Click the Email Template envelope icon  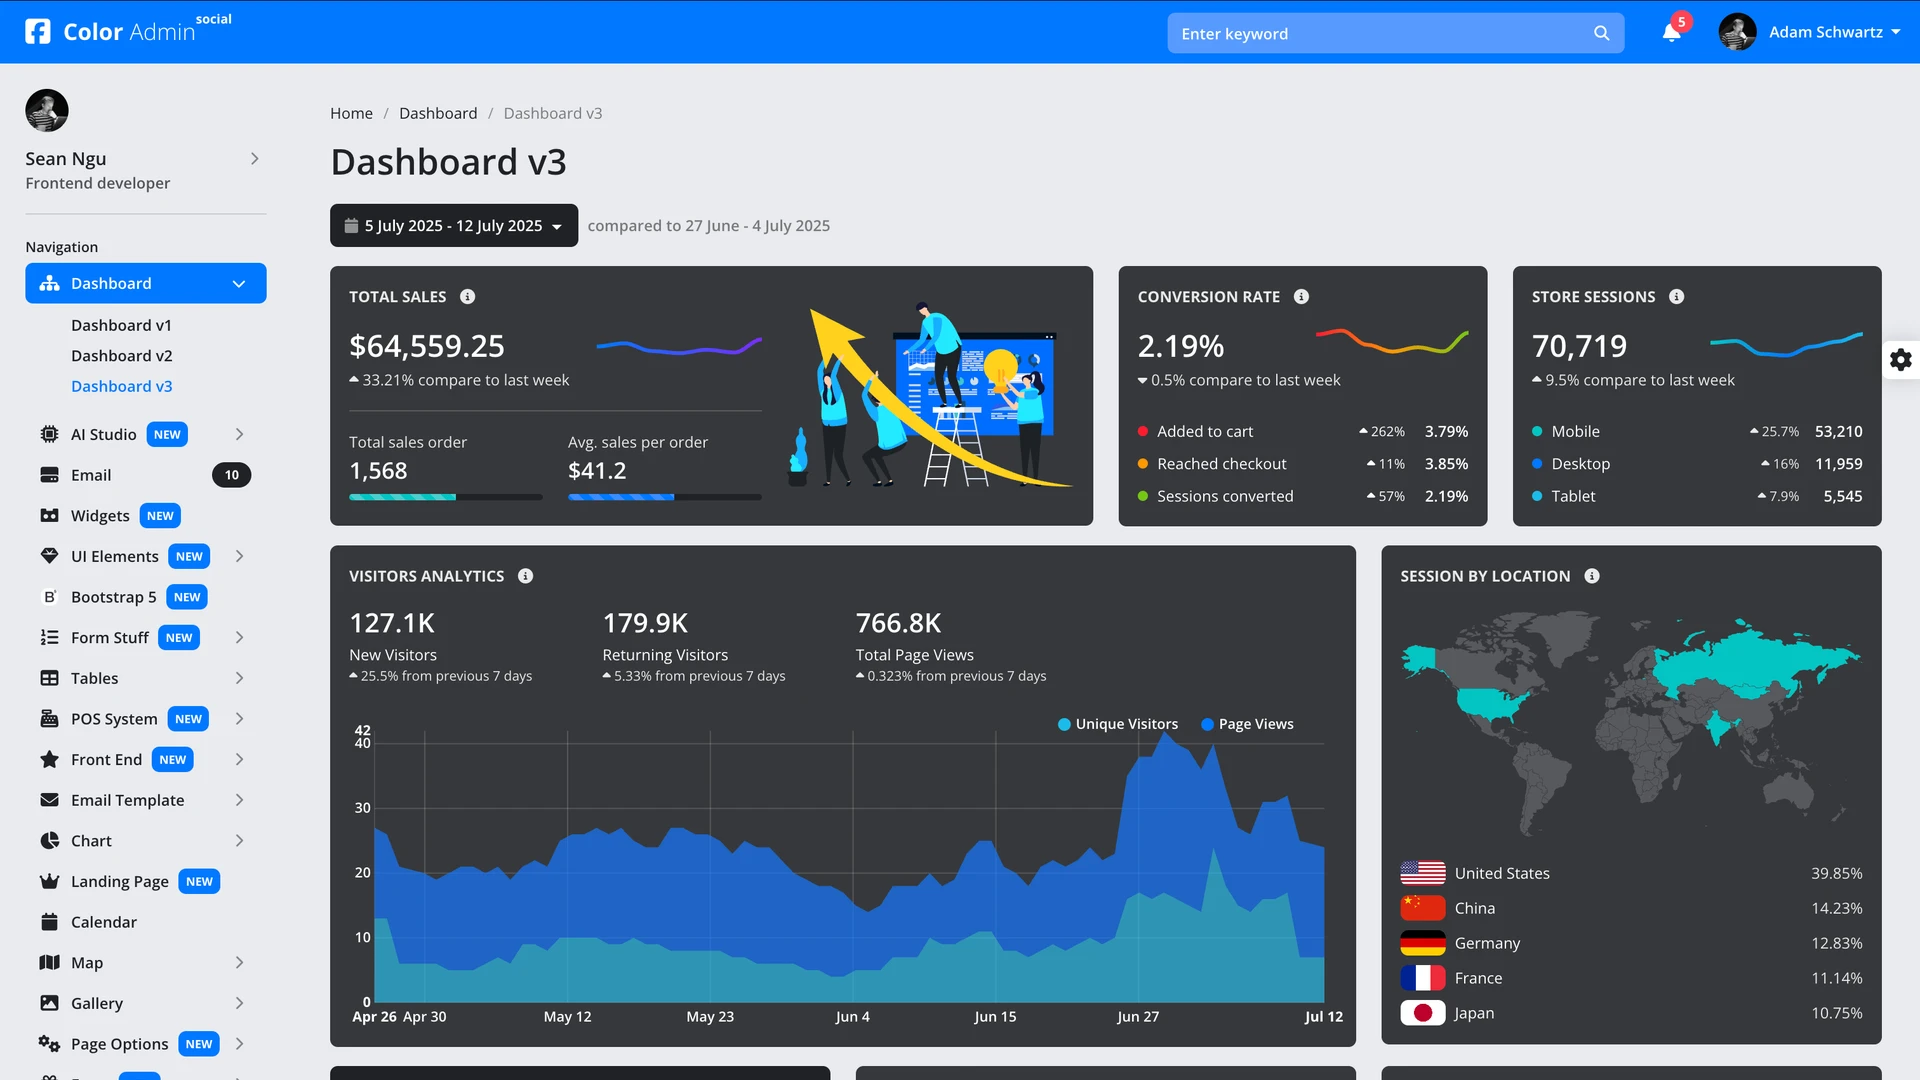pyautogui.click(x=49, y=800)
